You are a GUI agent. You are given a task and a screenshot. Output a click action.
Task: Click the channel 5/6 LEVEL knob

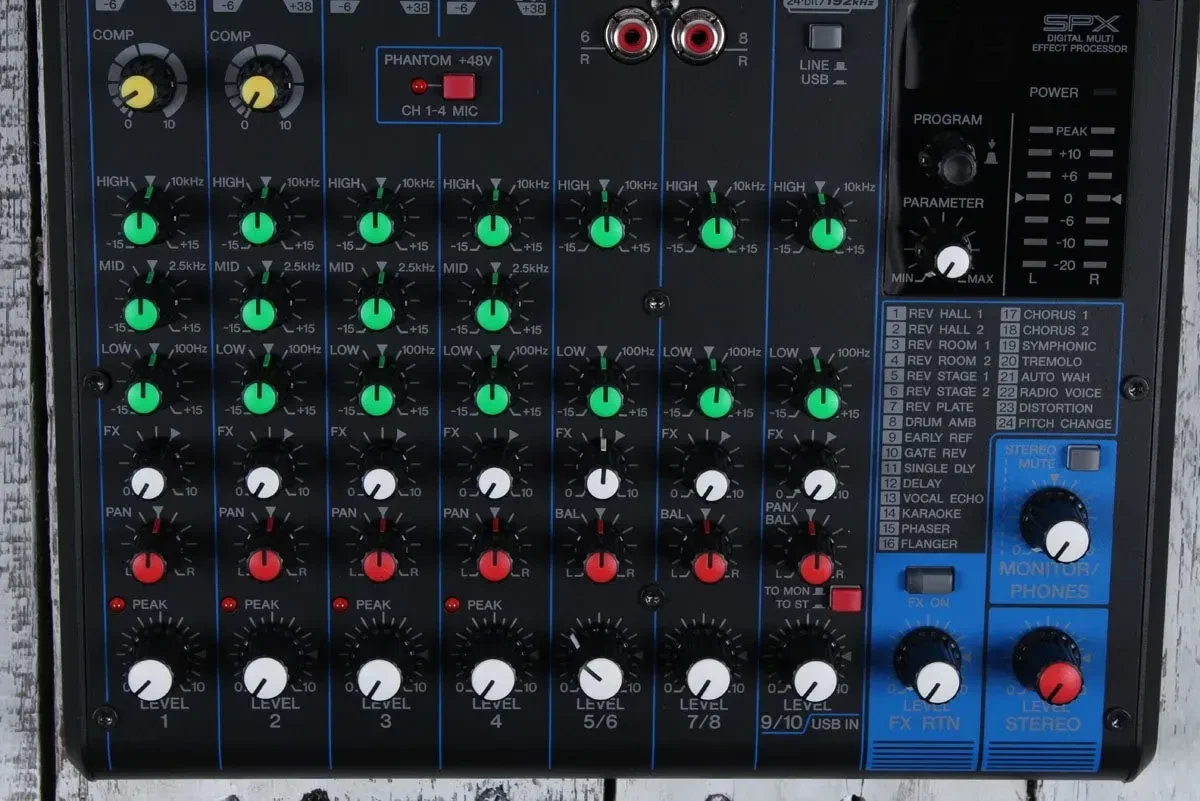tap(600, 678)
